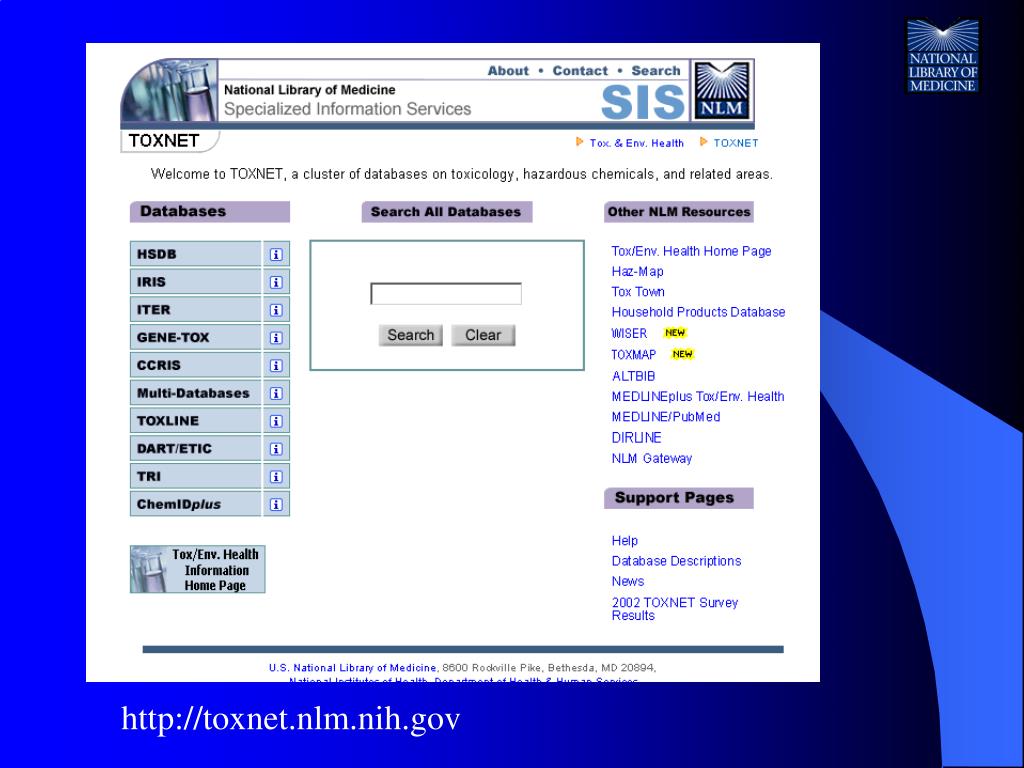Click the NEW badge next to WISER
1024x768 pixels.
675,333
